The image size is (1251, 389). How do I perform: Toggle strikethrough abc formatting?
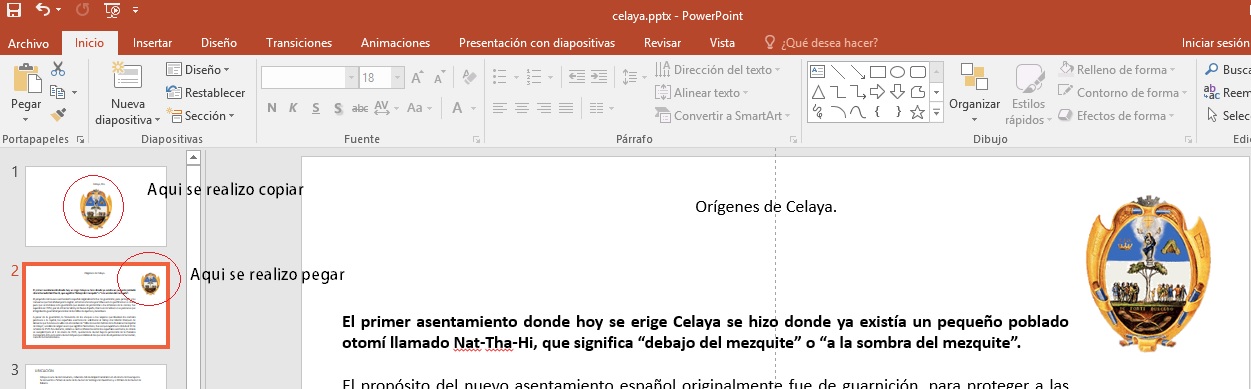360,108
